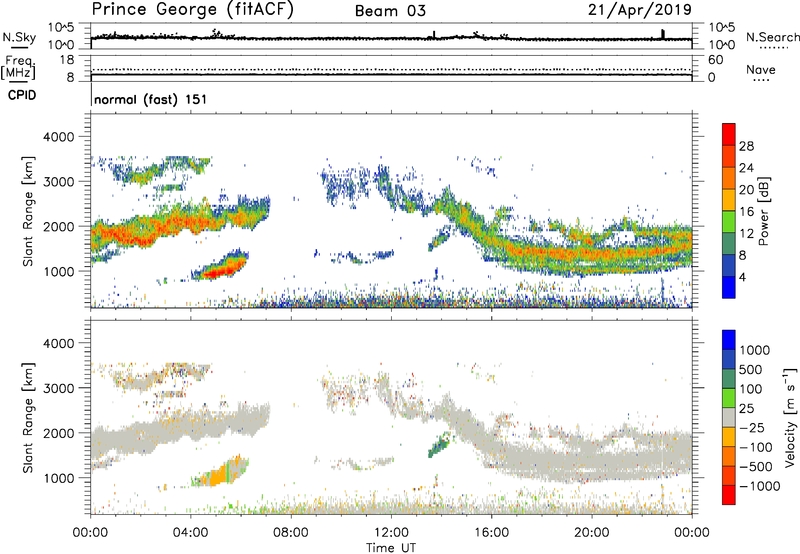Click the 'Freq. [MHz]' axis label
800x554 pixels.
19,68
